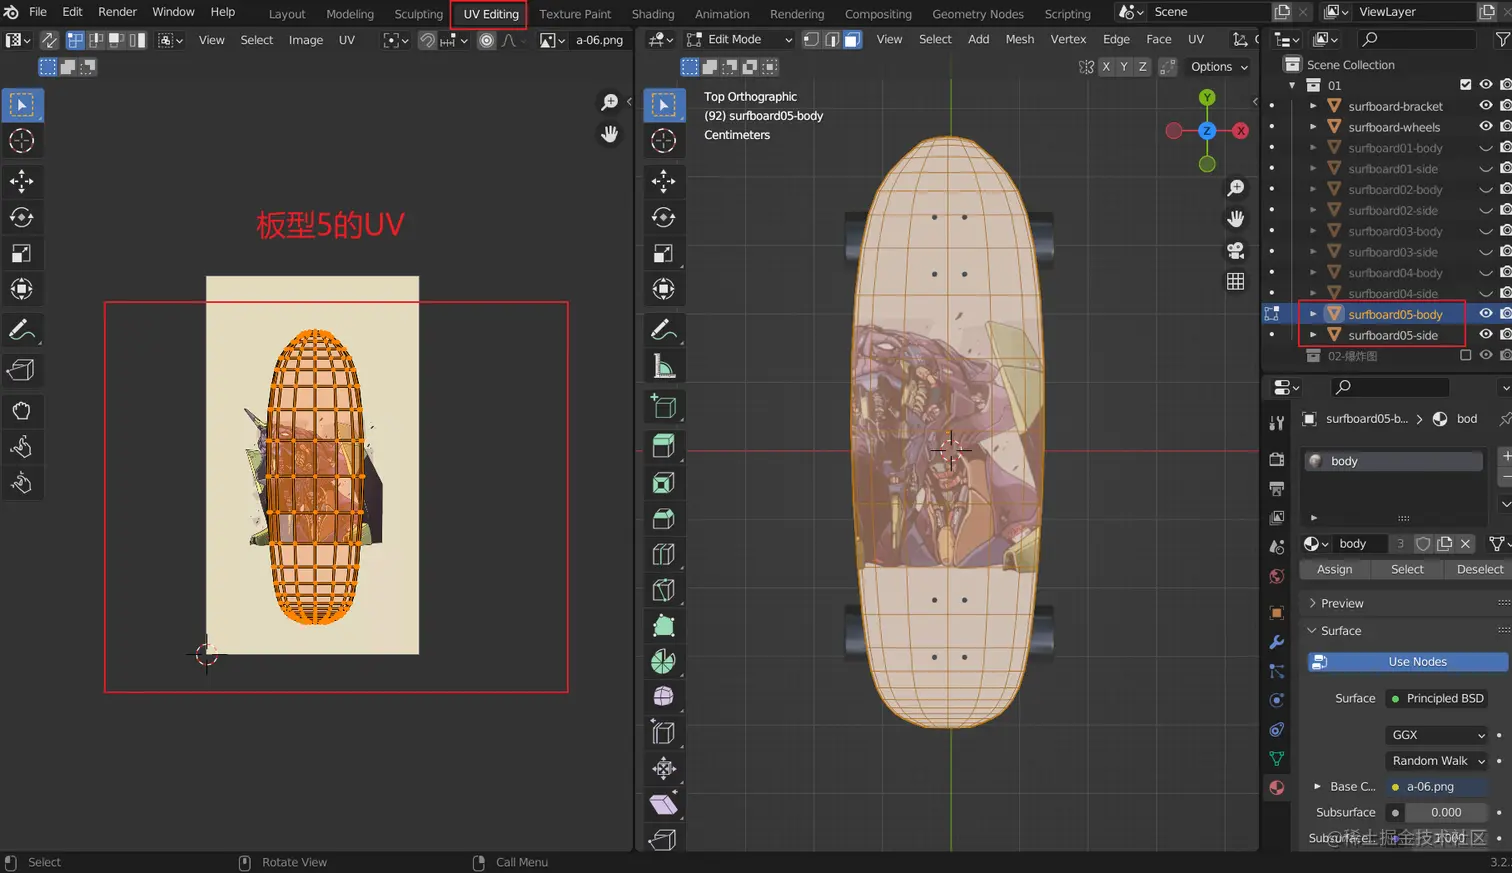Select the Rip Region tool
This screenshot has width=1512, height=873.
(663, 839)
